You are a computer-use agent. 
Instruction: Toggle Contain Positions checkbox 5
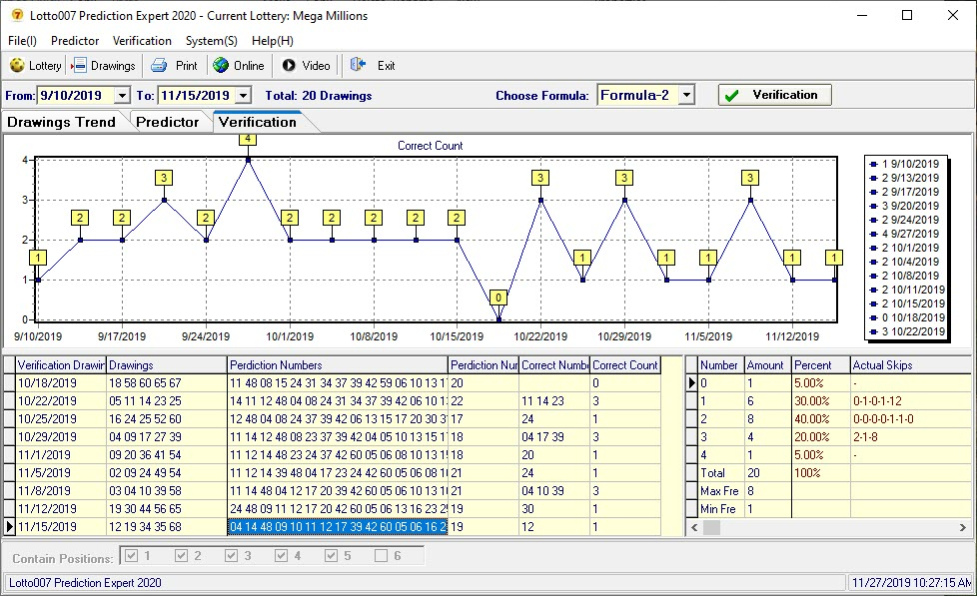pyautogui.click(x=331, y=556)
